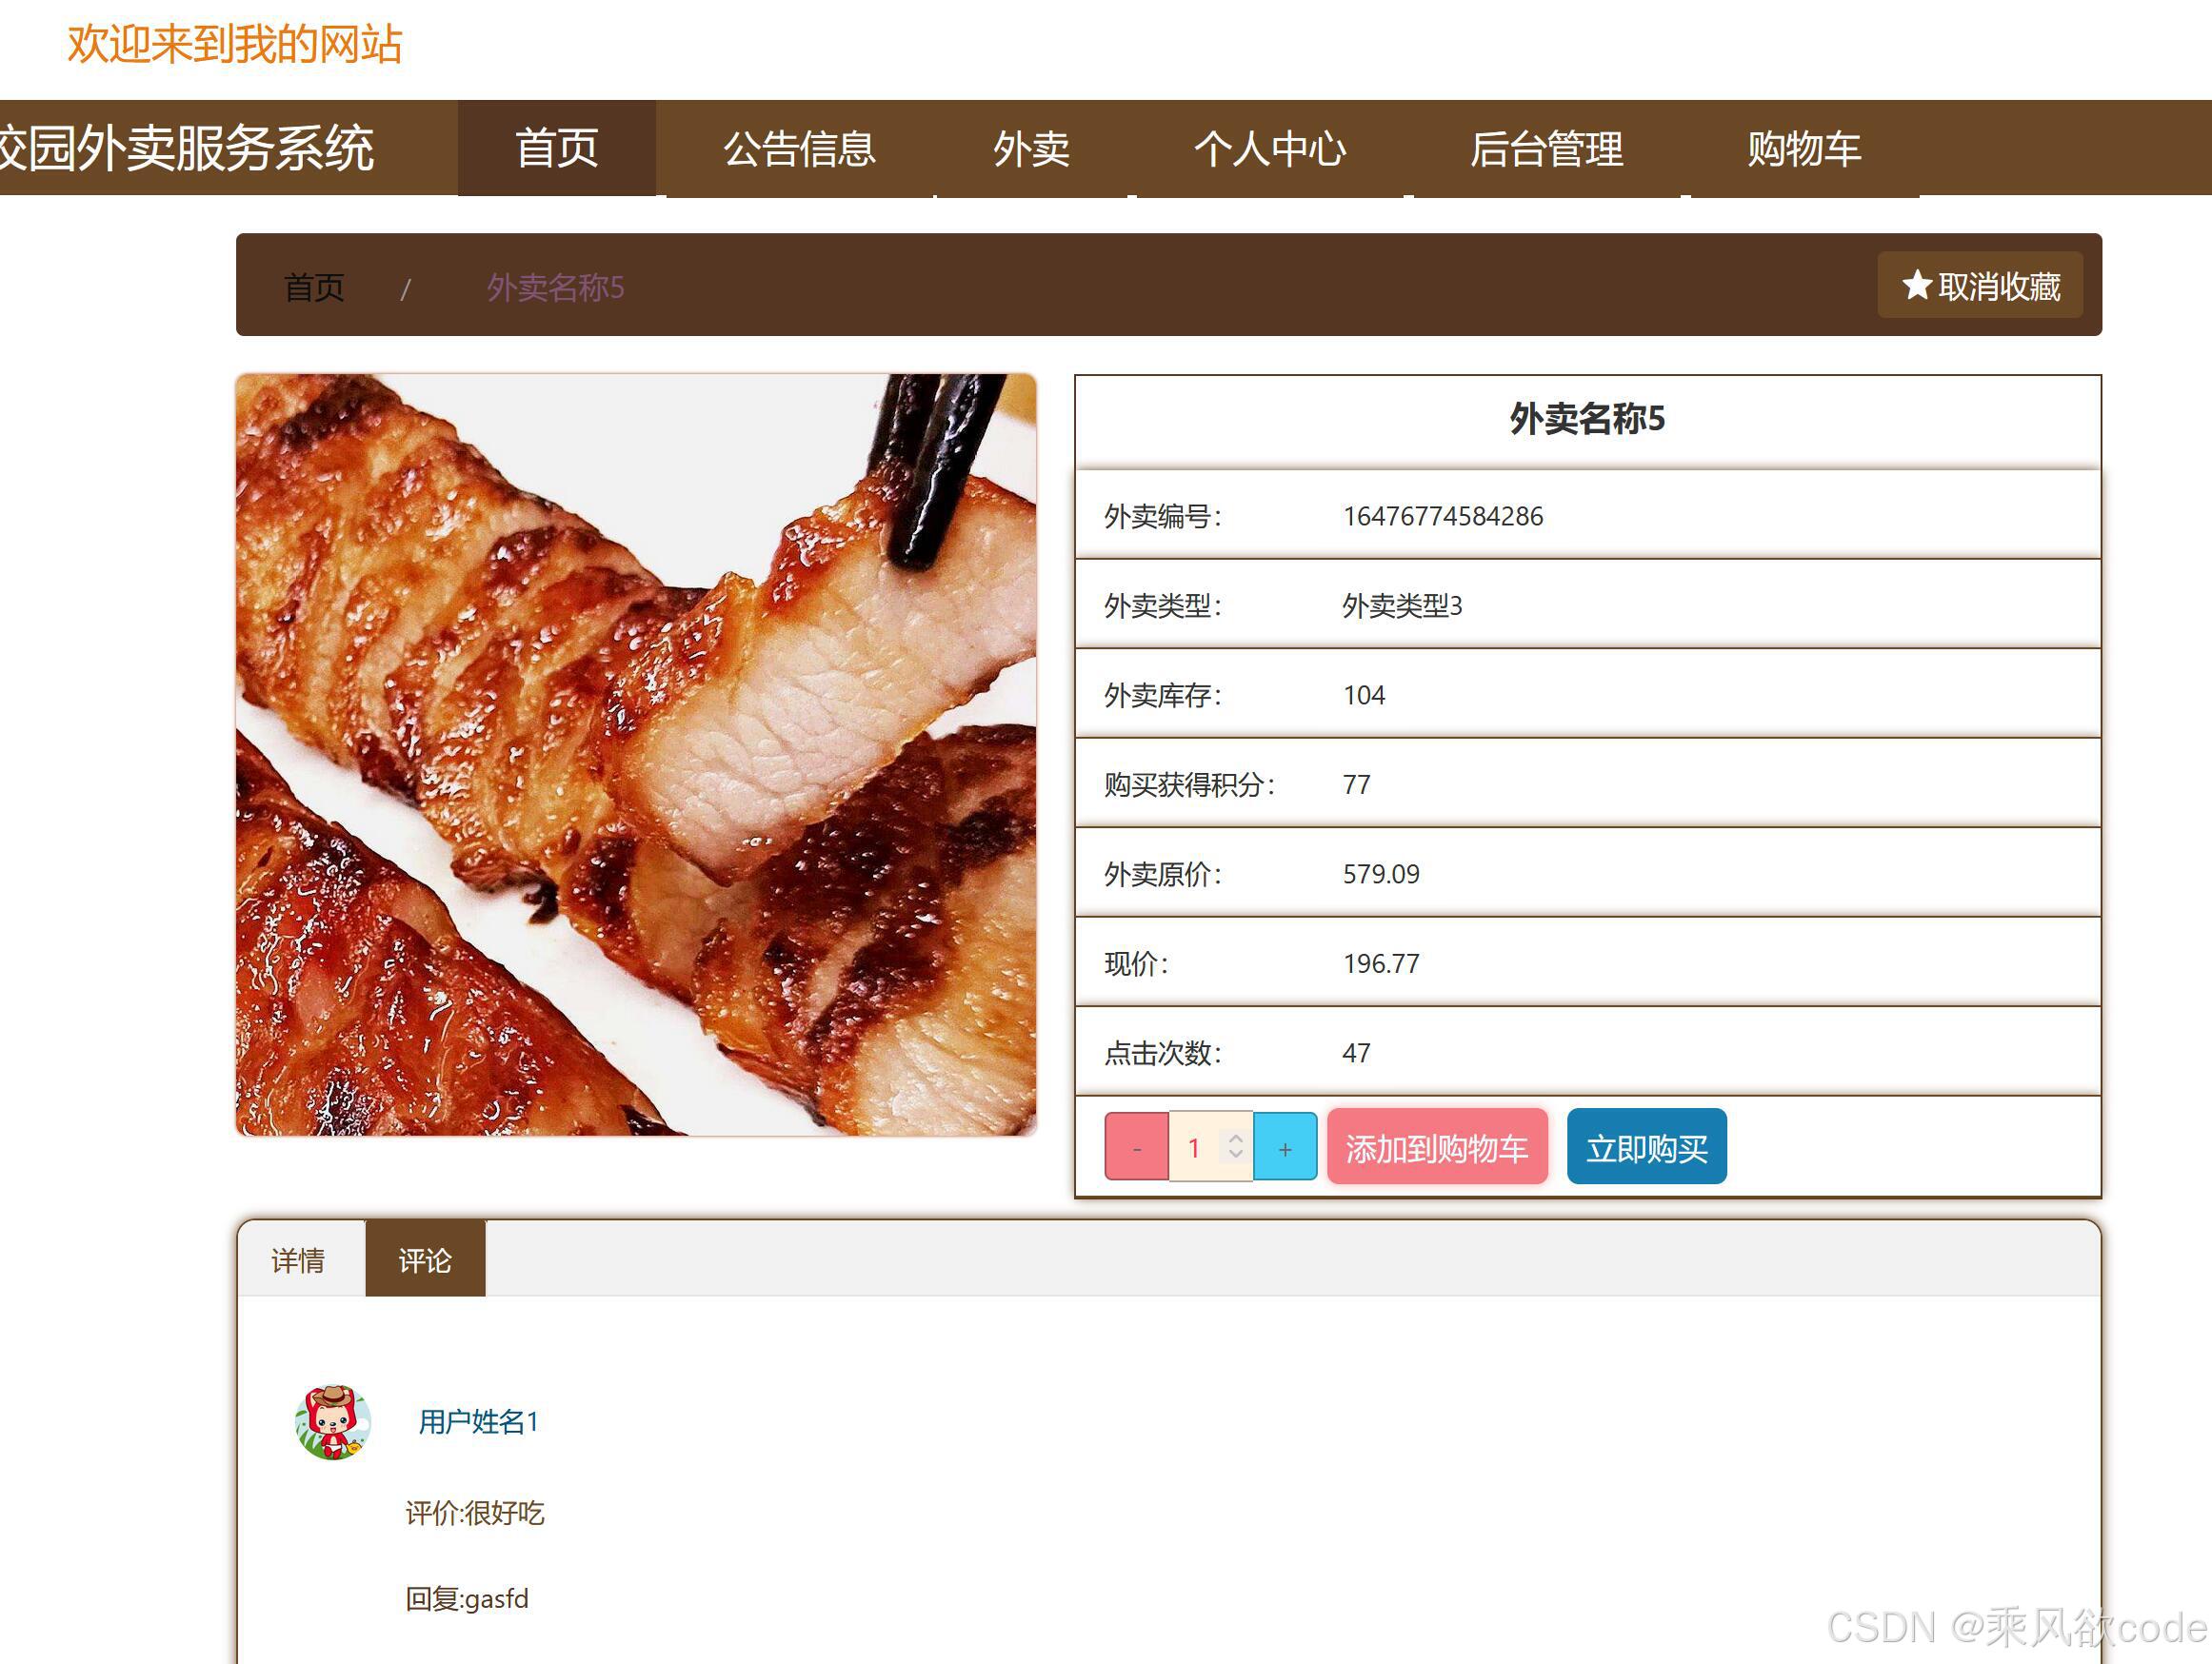This screenshot has width=2212, height=1664.
Task: Open the 首页 navigation menu item
Action: pyautogui.click(x=556, y=148)
